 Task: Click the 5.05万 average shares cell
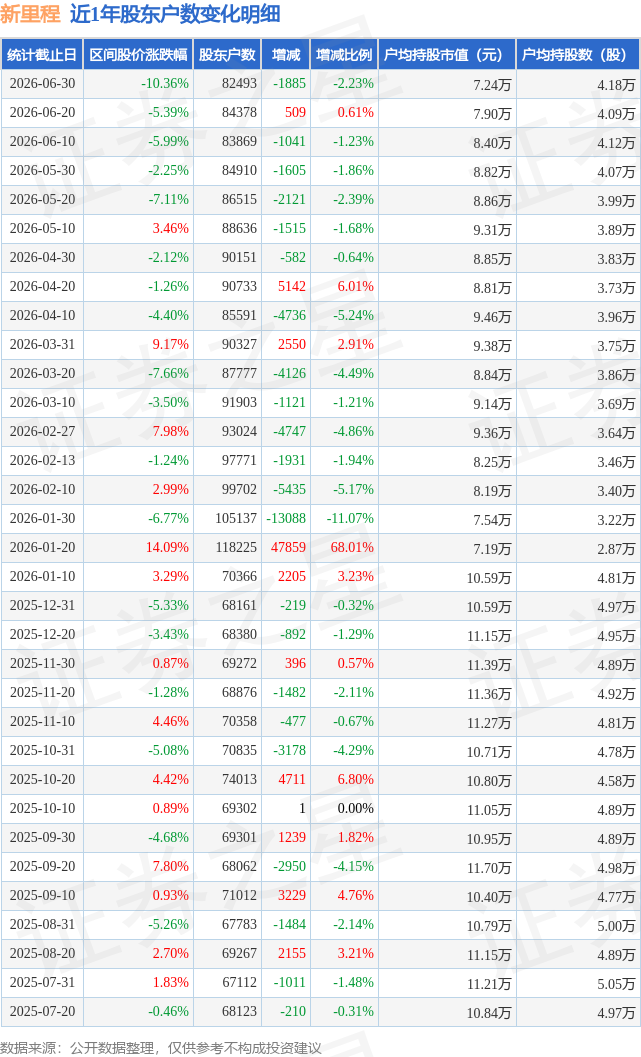point(616,984)
